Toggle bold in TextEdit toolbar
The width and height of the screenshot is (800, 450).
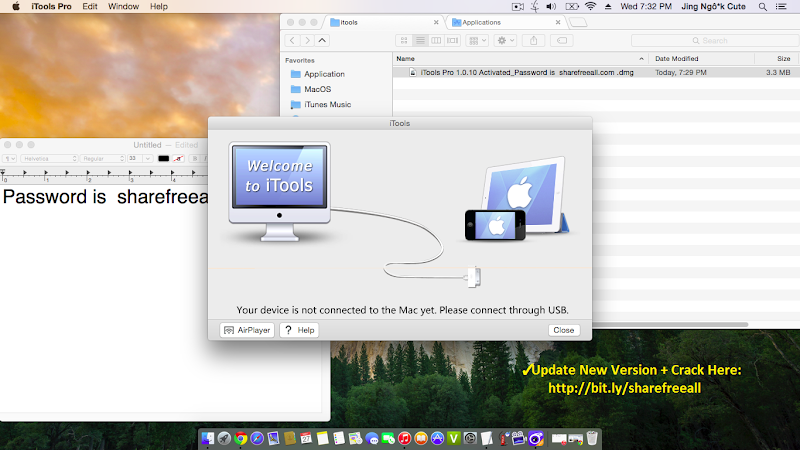194,159
